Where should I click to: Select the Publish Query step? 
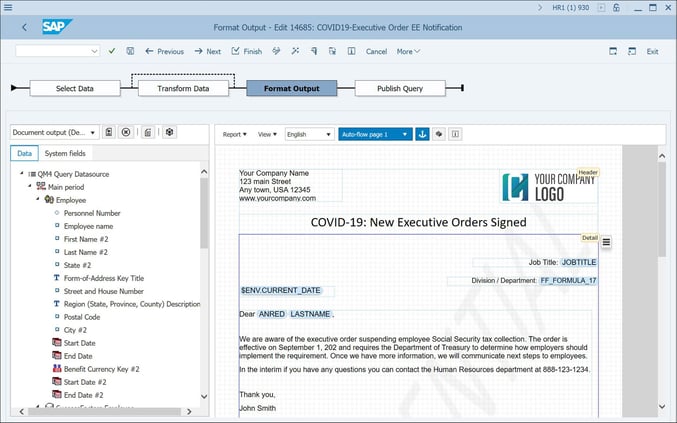(400, 88)
